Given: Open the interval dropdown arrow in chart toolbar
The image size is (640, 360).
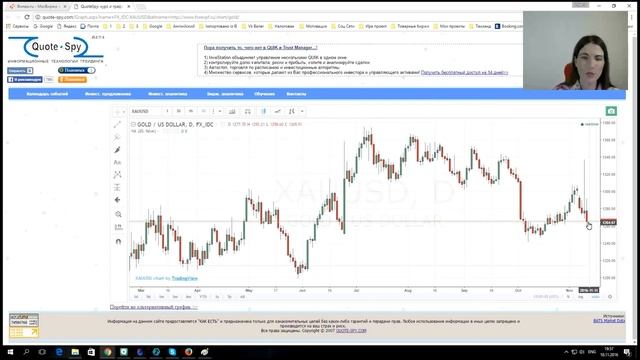Looking at the screenshot, I should pos(220,111).
